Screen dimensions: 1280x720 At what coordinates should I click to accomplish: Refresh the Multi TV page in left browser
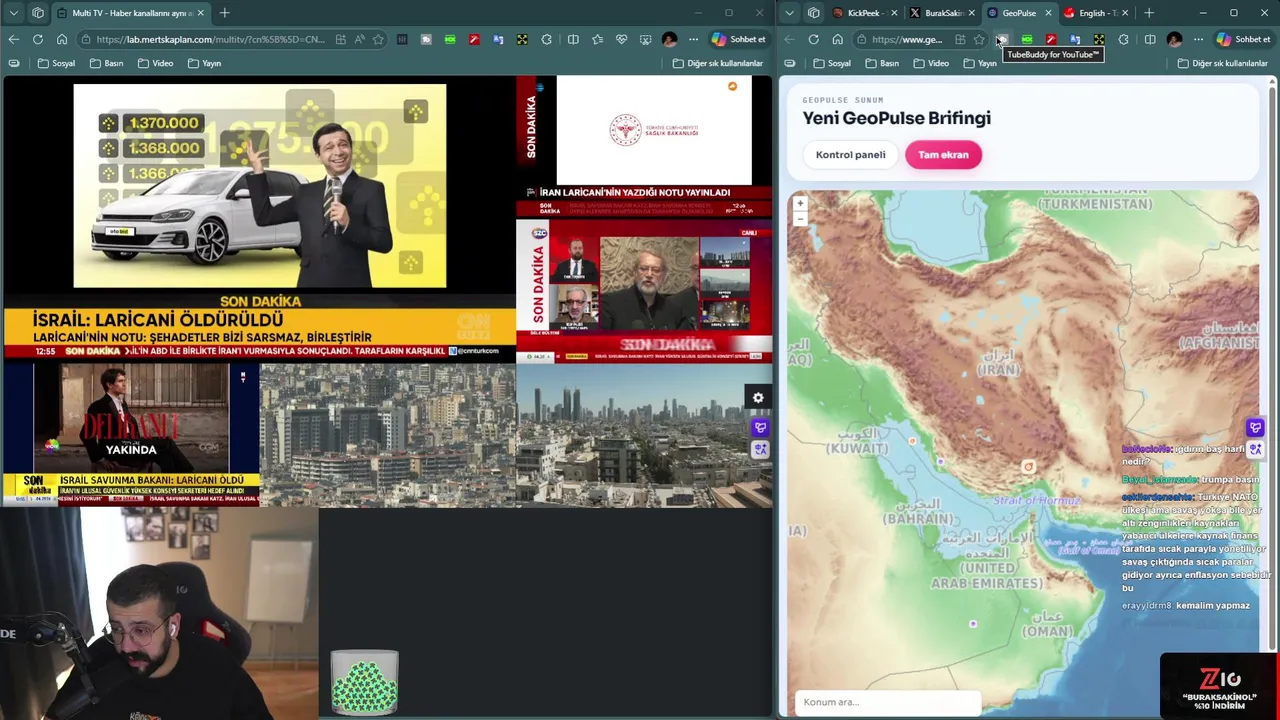pyautogui.click(x=37, y=39)
